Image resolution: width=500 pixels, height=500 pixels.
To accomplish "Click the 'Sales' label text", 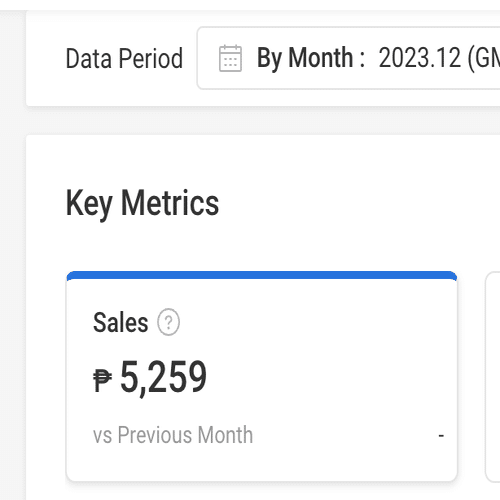I will pyautogui.click(x=121, y=322).
